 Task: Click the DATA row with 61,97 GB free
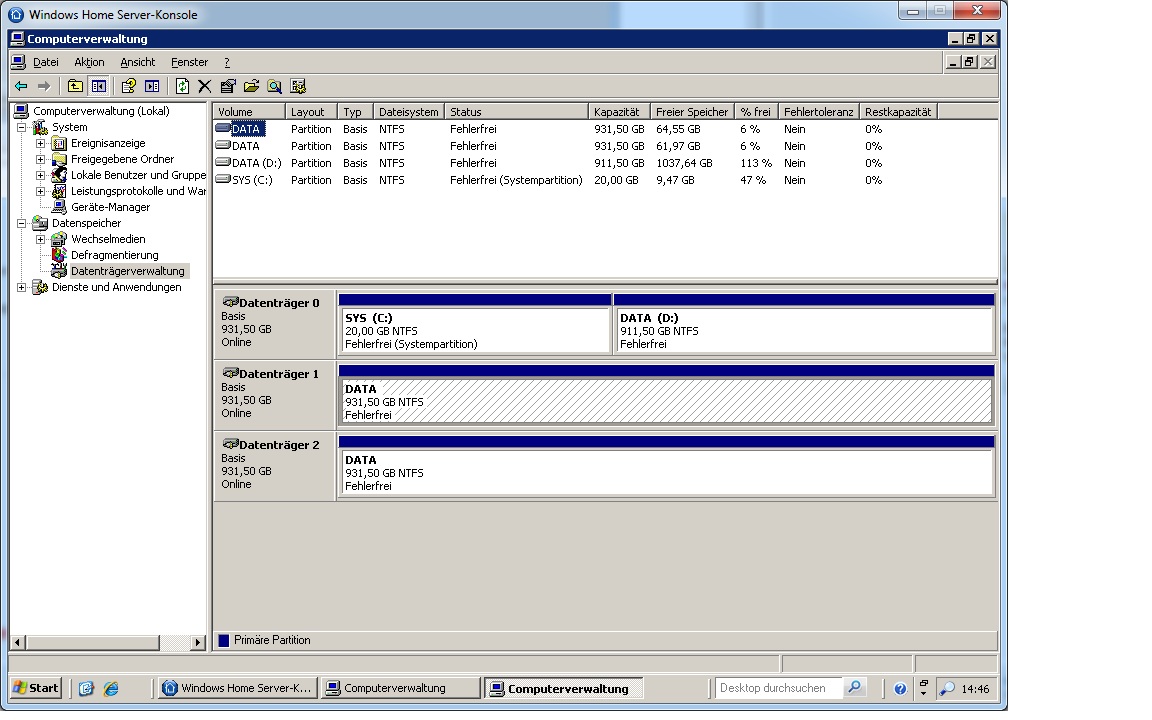pos(607,145)
